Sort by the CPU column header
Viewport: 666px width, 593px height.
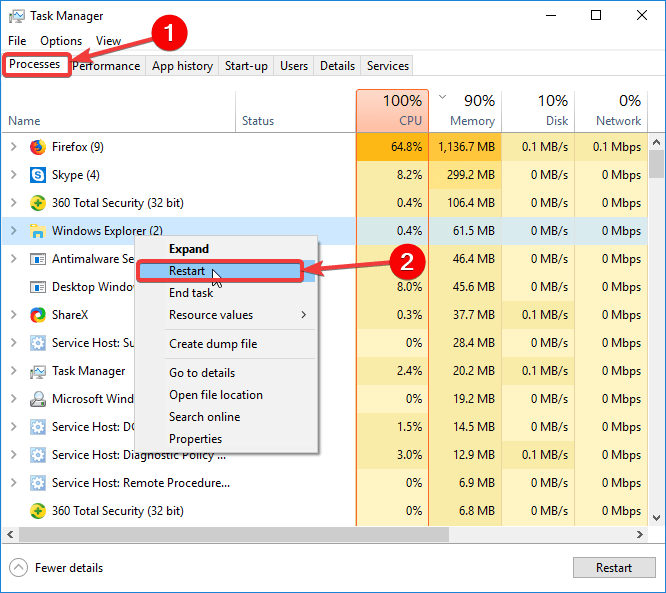392,111
